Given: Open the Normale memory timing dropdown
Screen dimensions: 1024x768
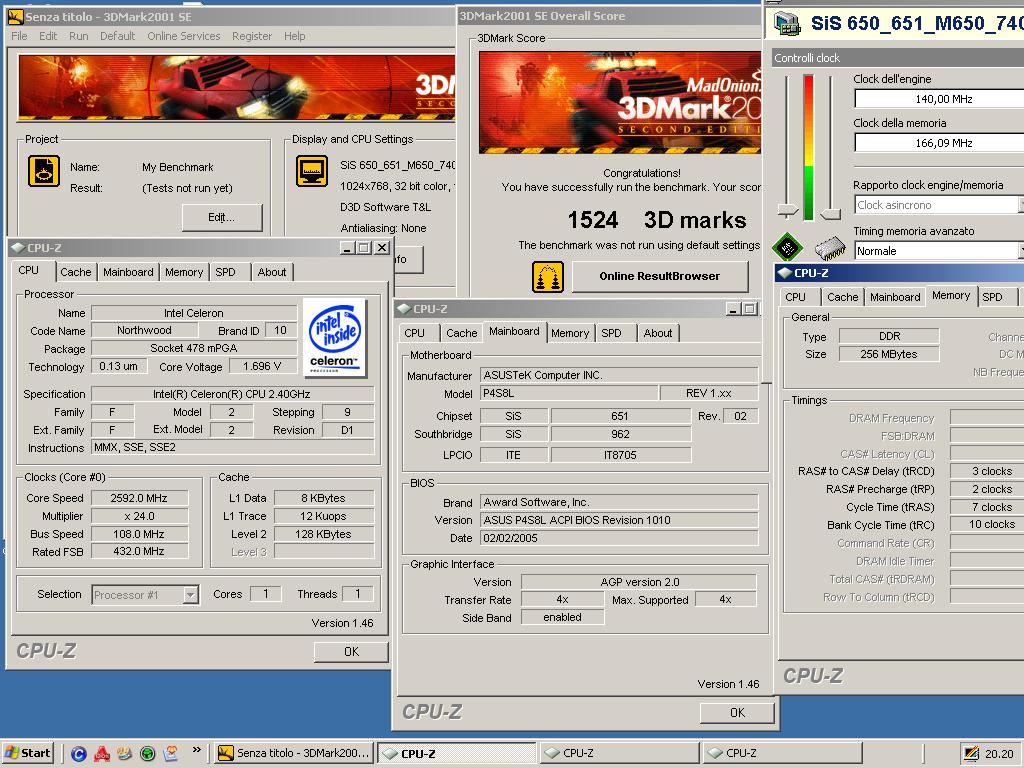Looking at the screenshot, I should (1021, 251).
